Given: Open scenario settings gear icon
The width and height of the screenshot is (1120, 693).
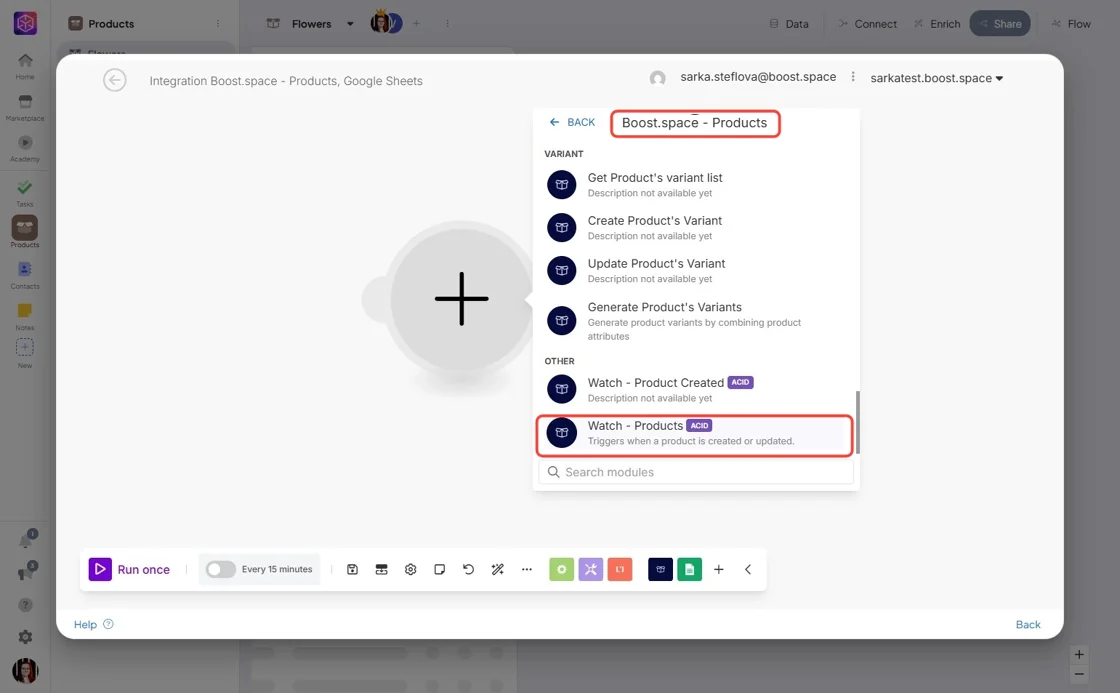Looking at the screenshot, I should coord(410,569).
